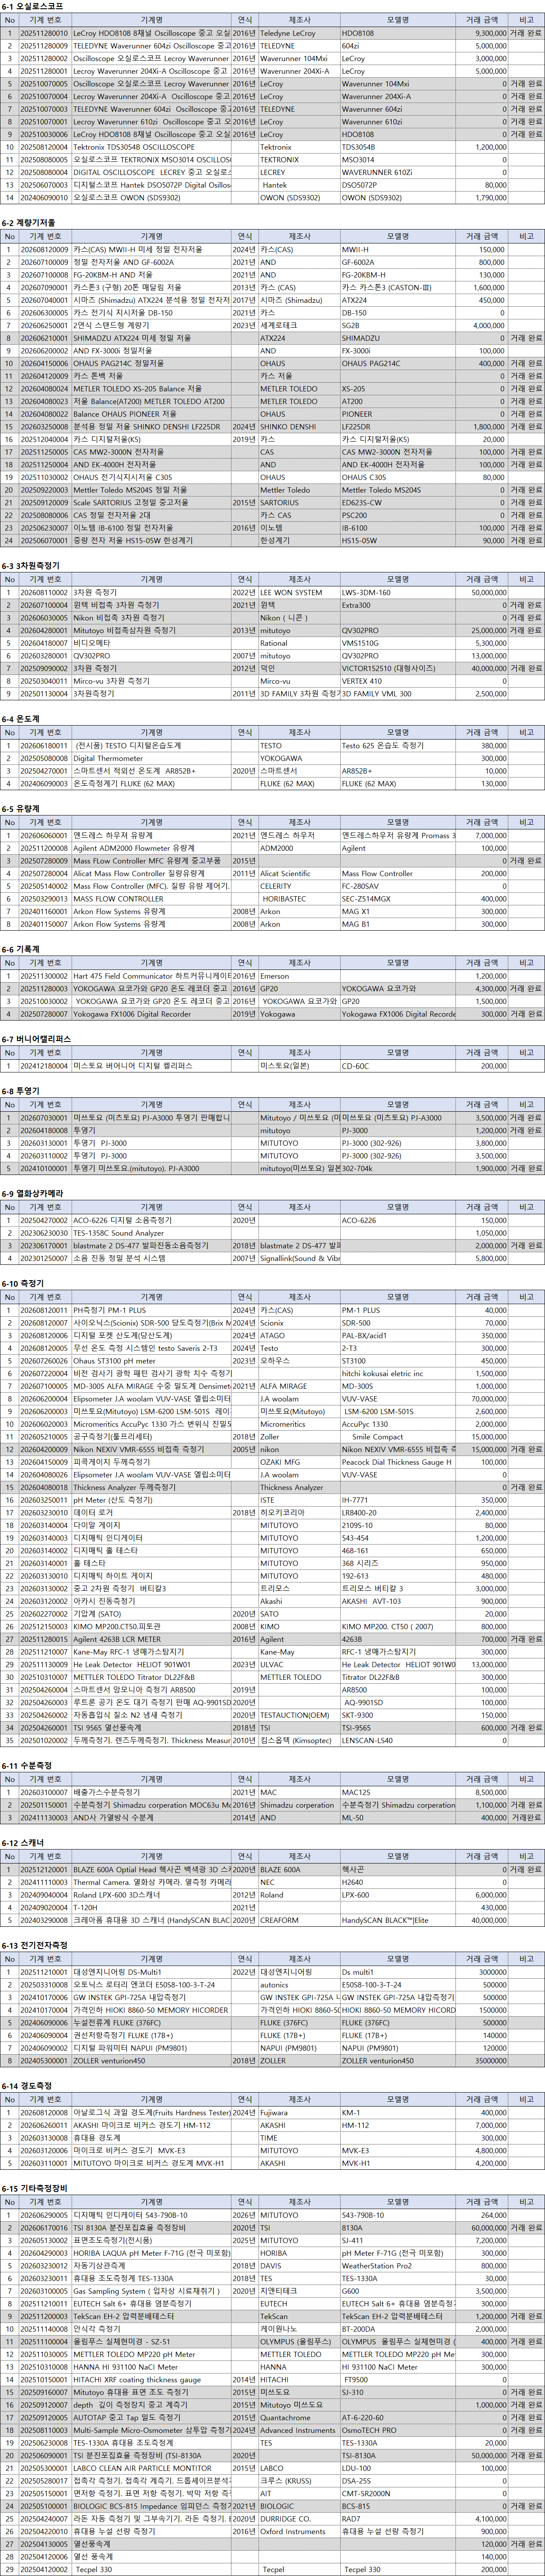Click manufacturer cell Emerson
The width and height of the screenshot is (545, 2576).
click(x=299, y=976)
